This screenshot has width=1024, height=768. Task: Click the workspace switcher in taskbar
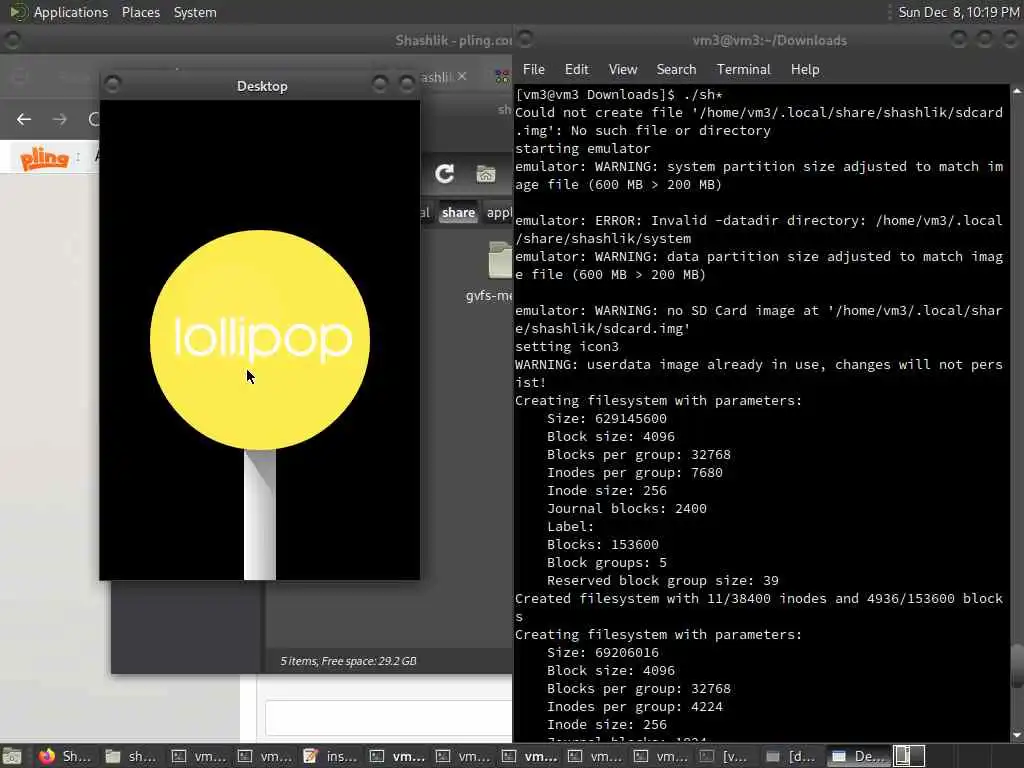908,756
